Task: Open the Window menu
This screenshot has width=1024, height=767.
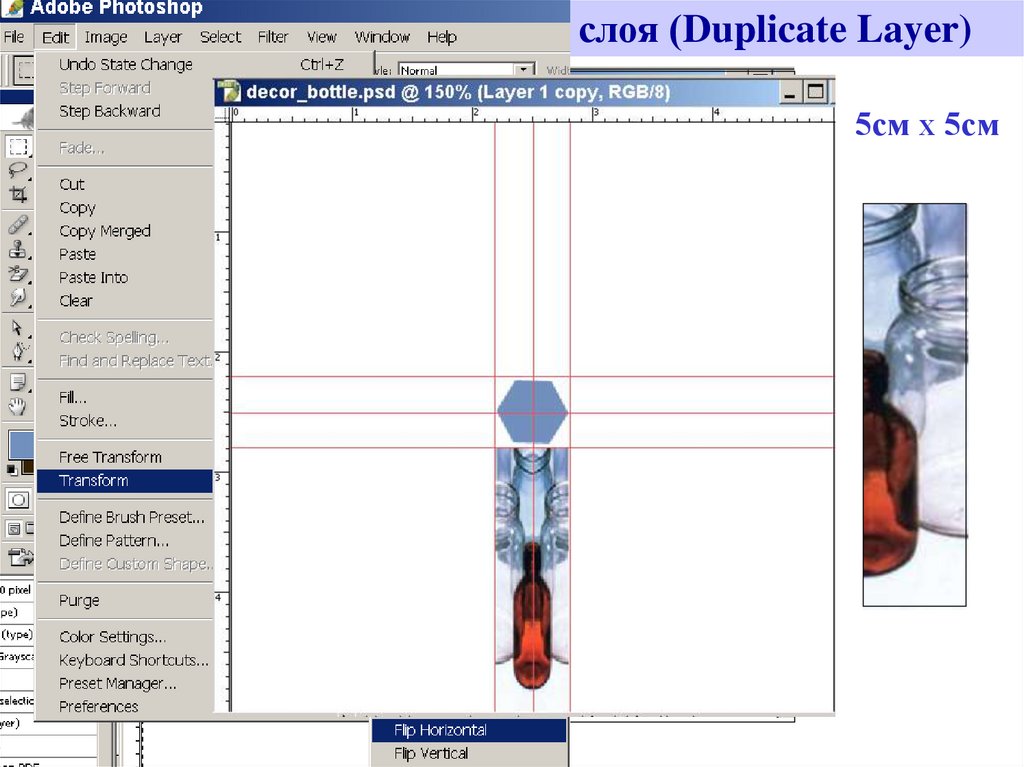Action: 382,37
